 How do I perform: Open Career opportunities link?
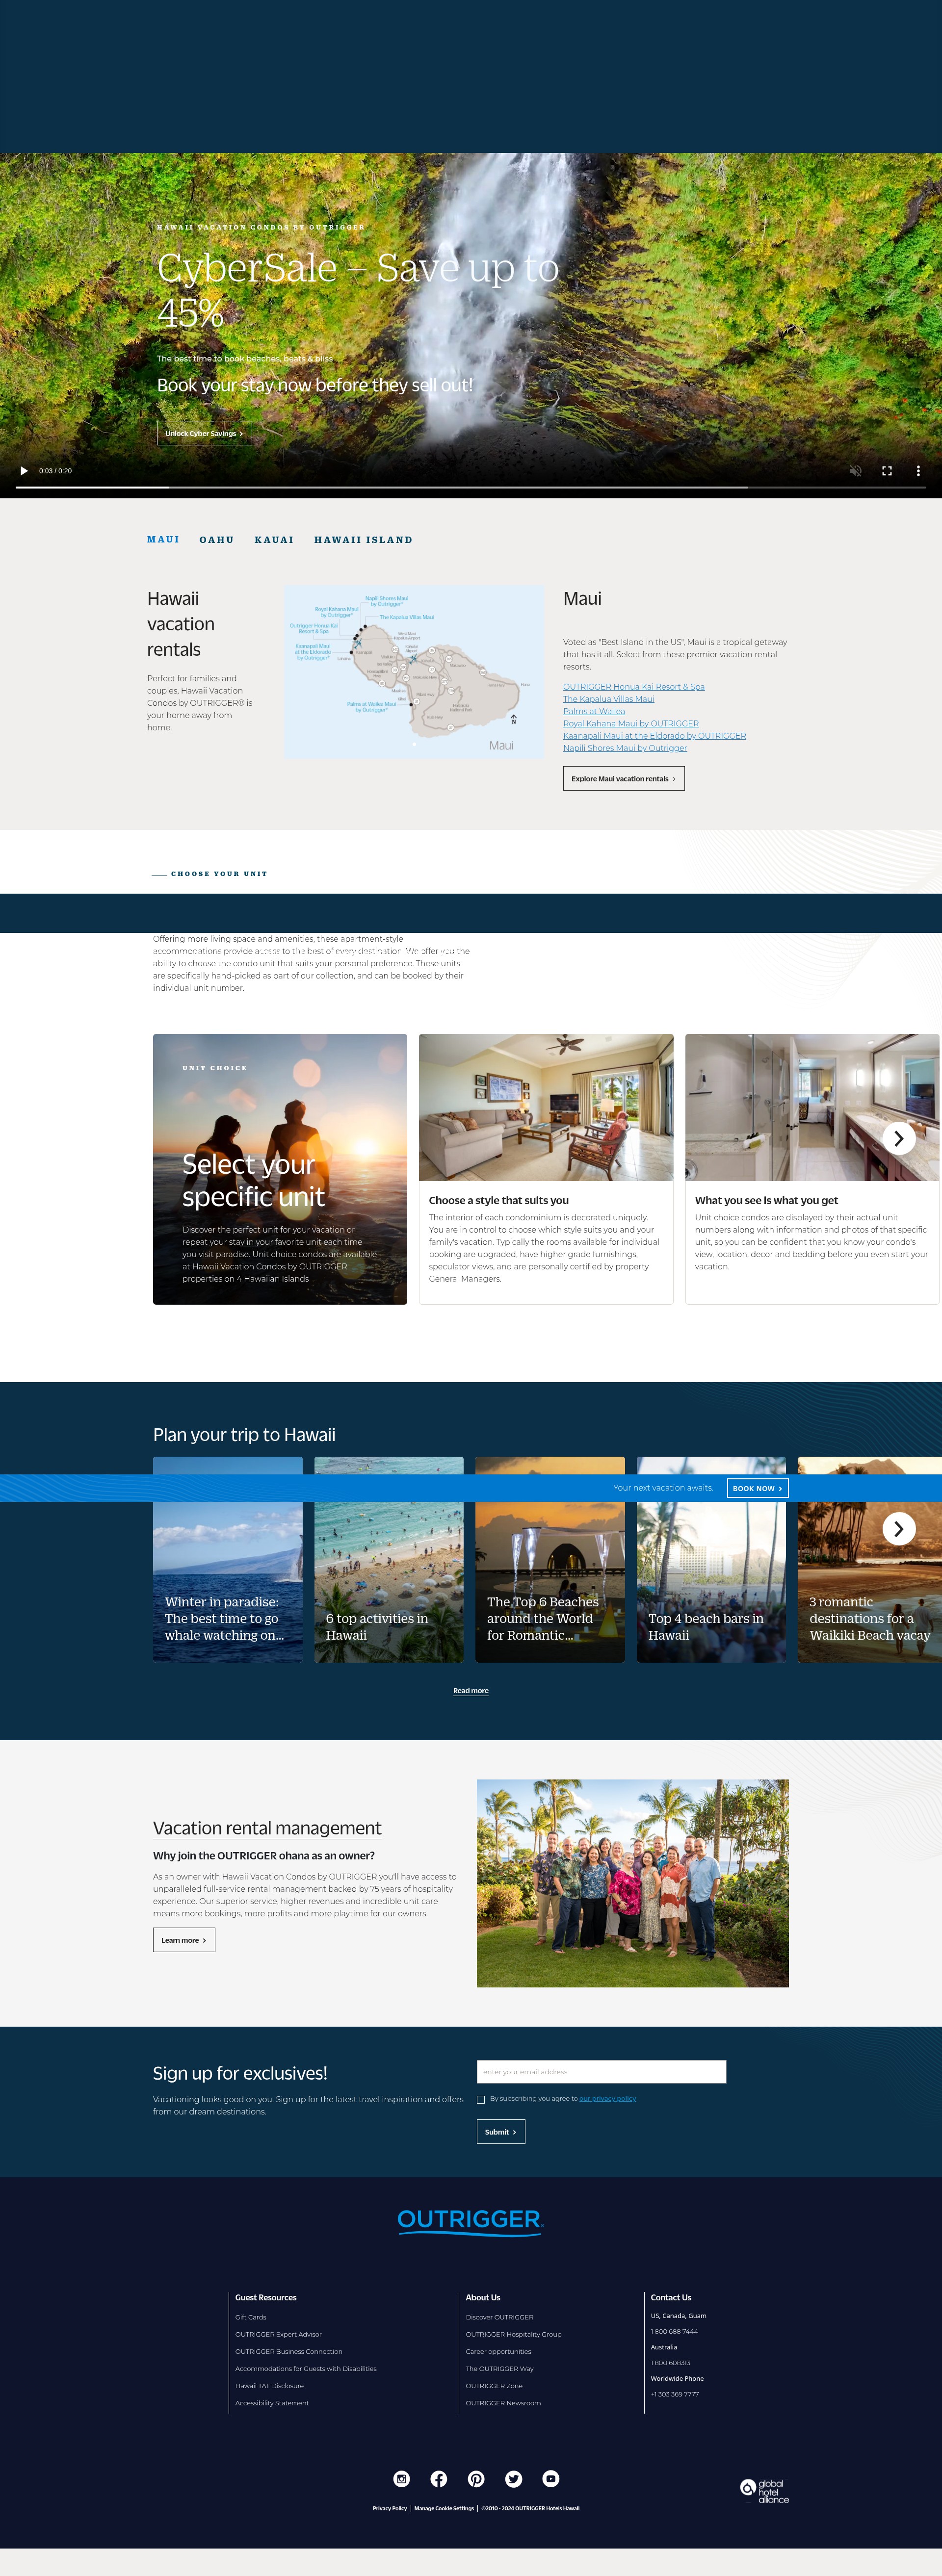(x=499, y=2351)
